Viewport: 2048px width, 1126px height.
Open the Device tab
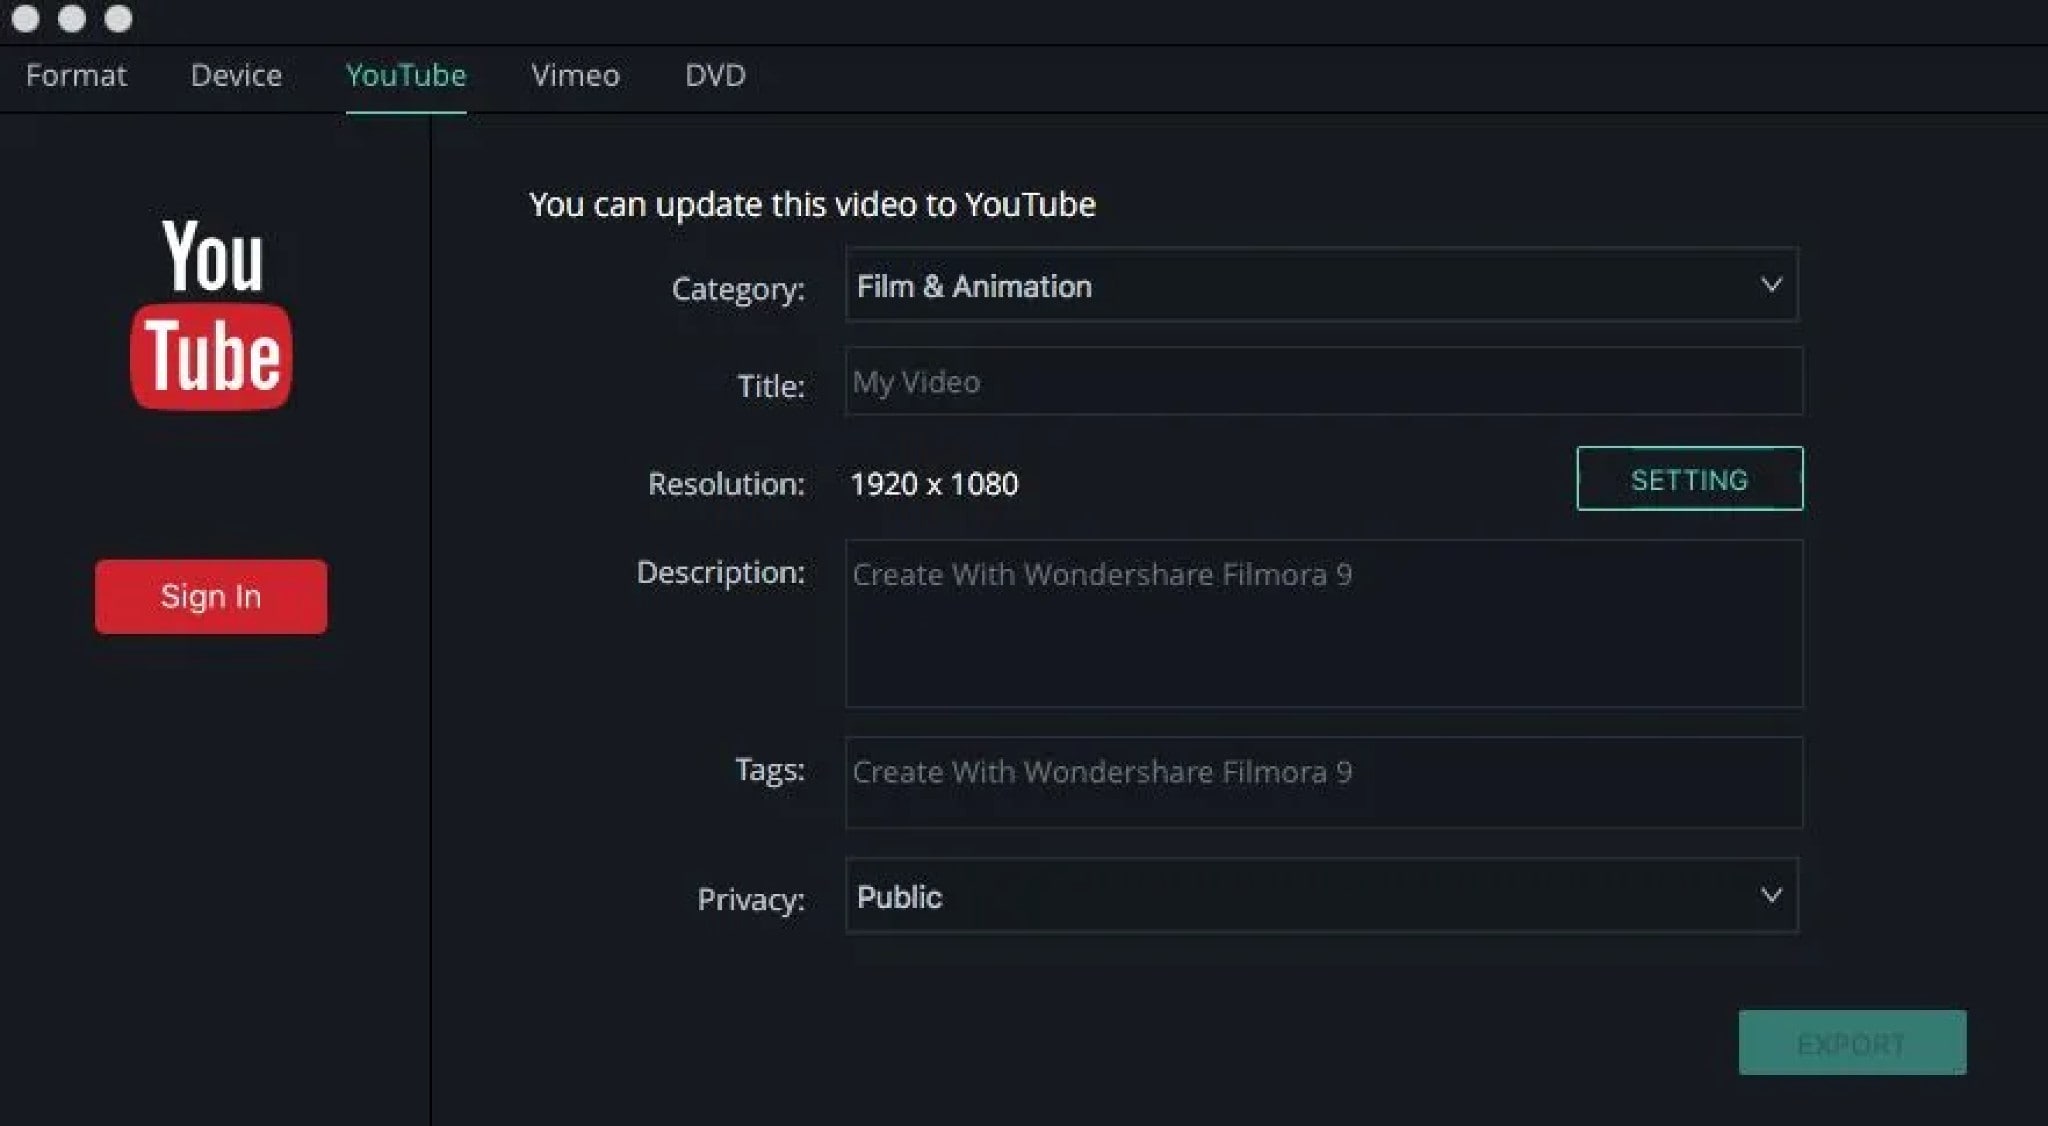tap(236, 76)
